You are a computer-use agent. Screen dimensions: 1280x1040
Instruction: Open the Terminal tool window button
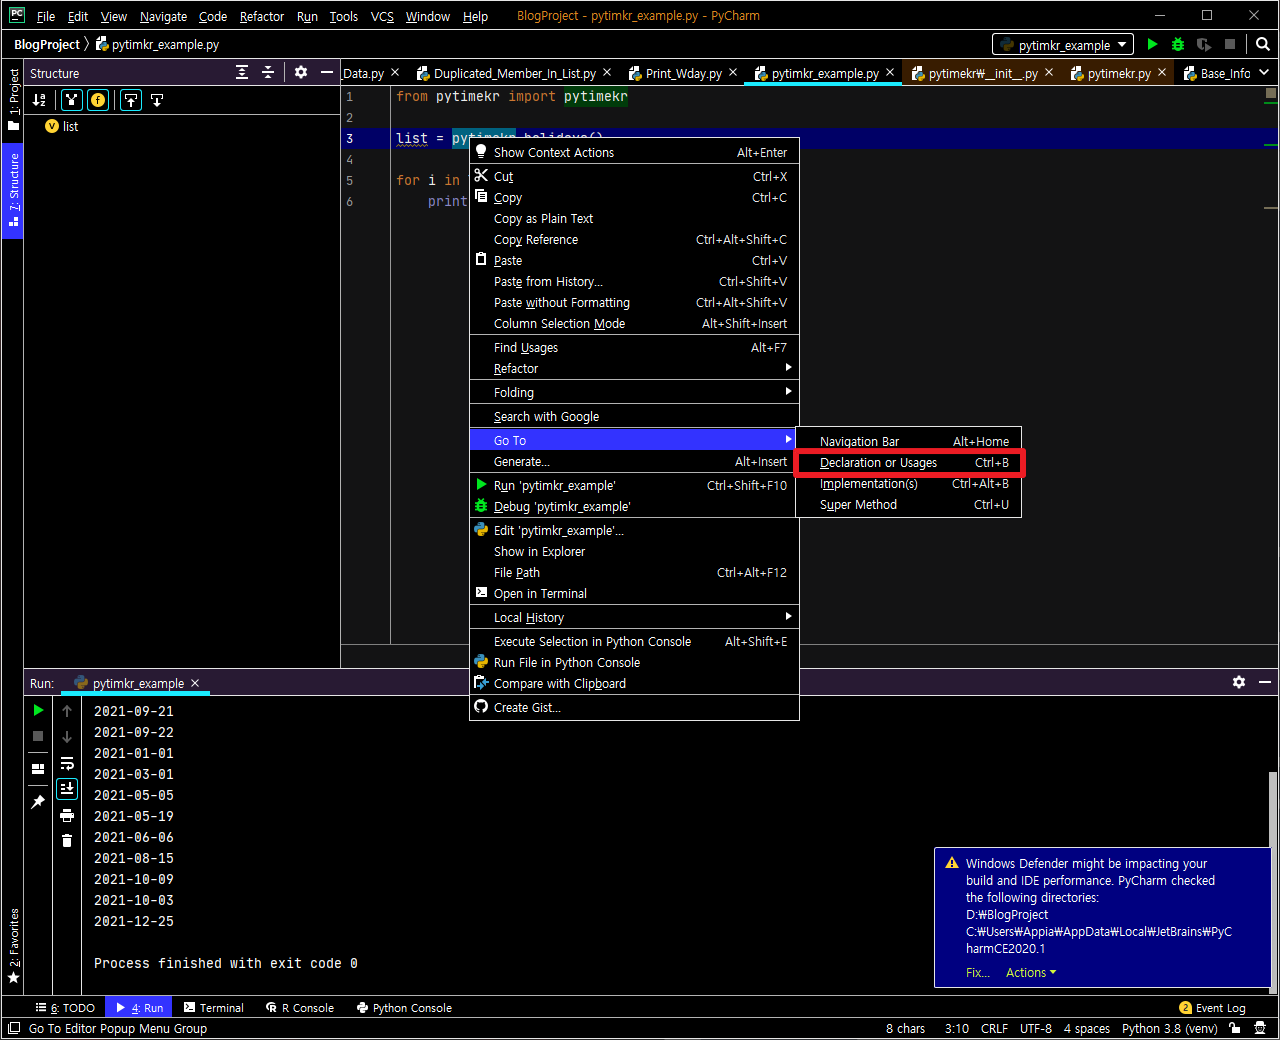point(214,1008)
